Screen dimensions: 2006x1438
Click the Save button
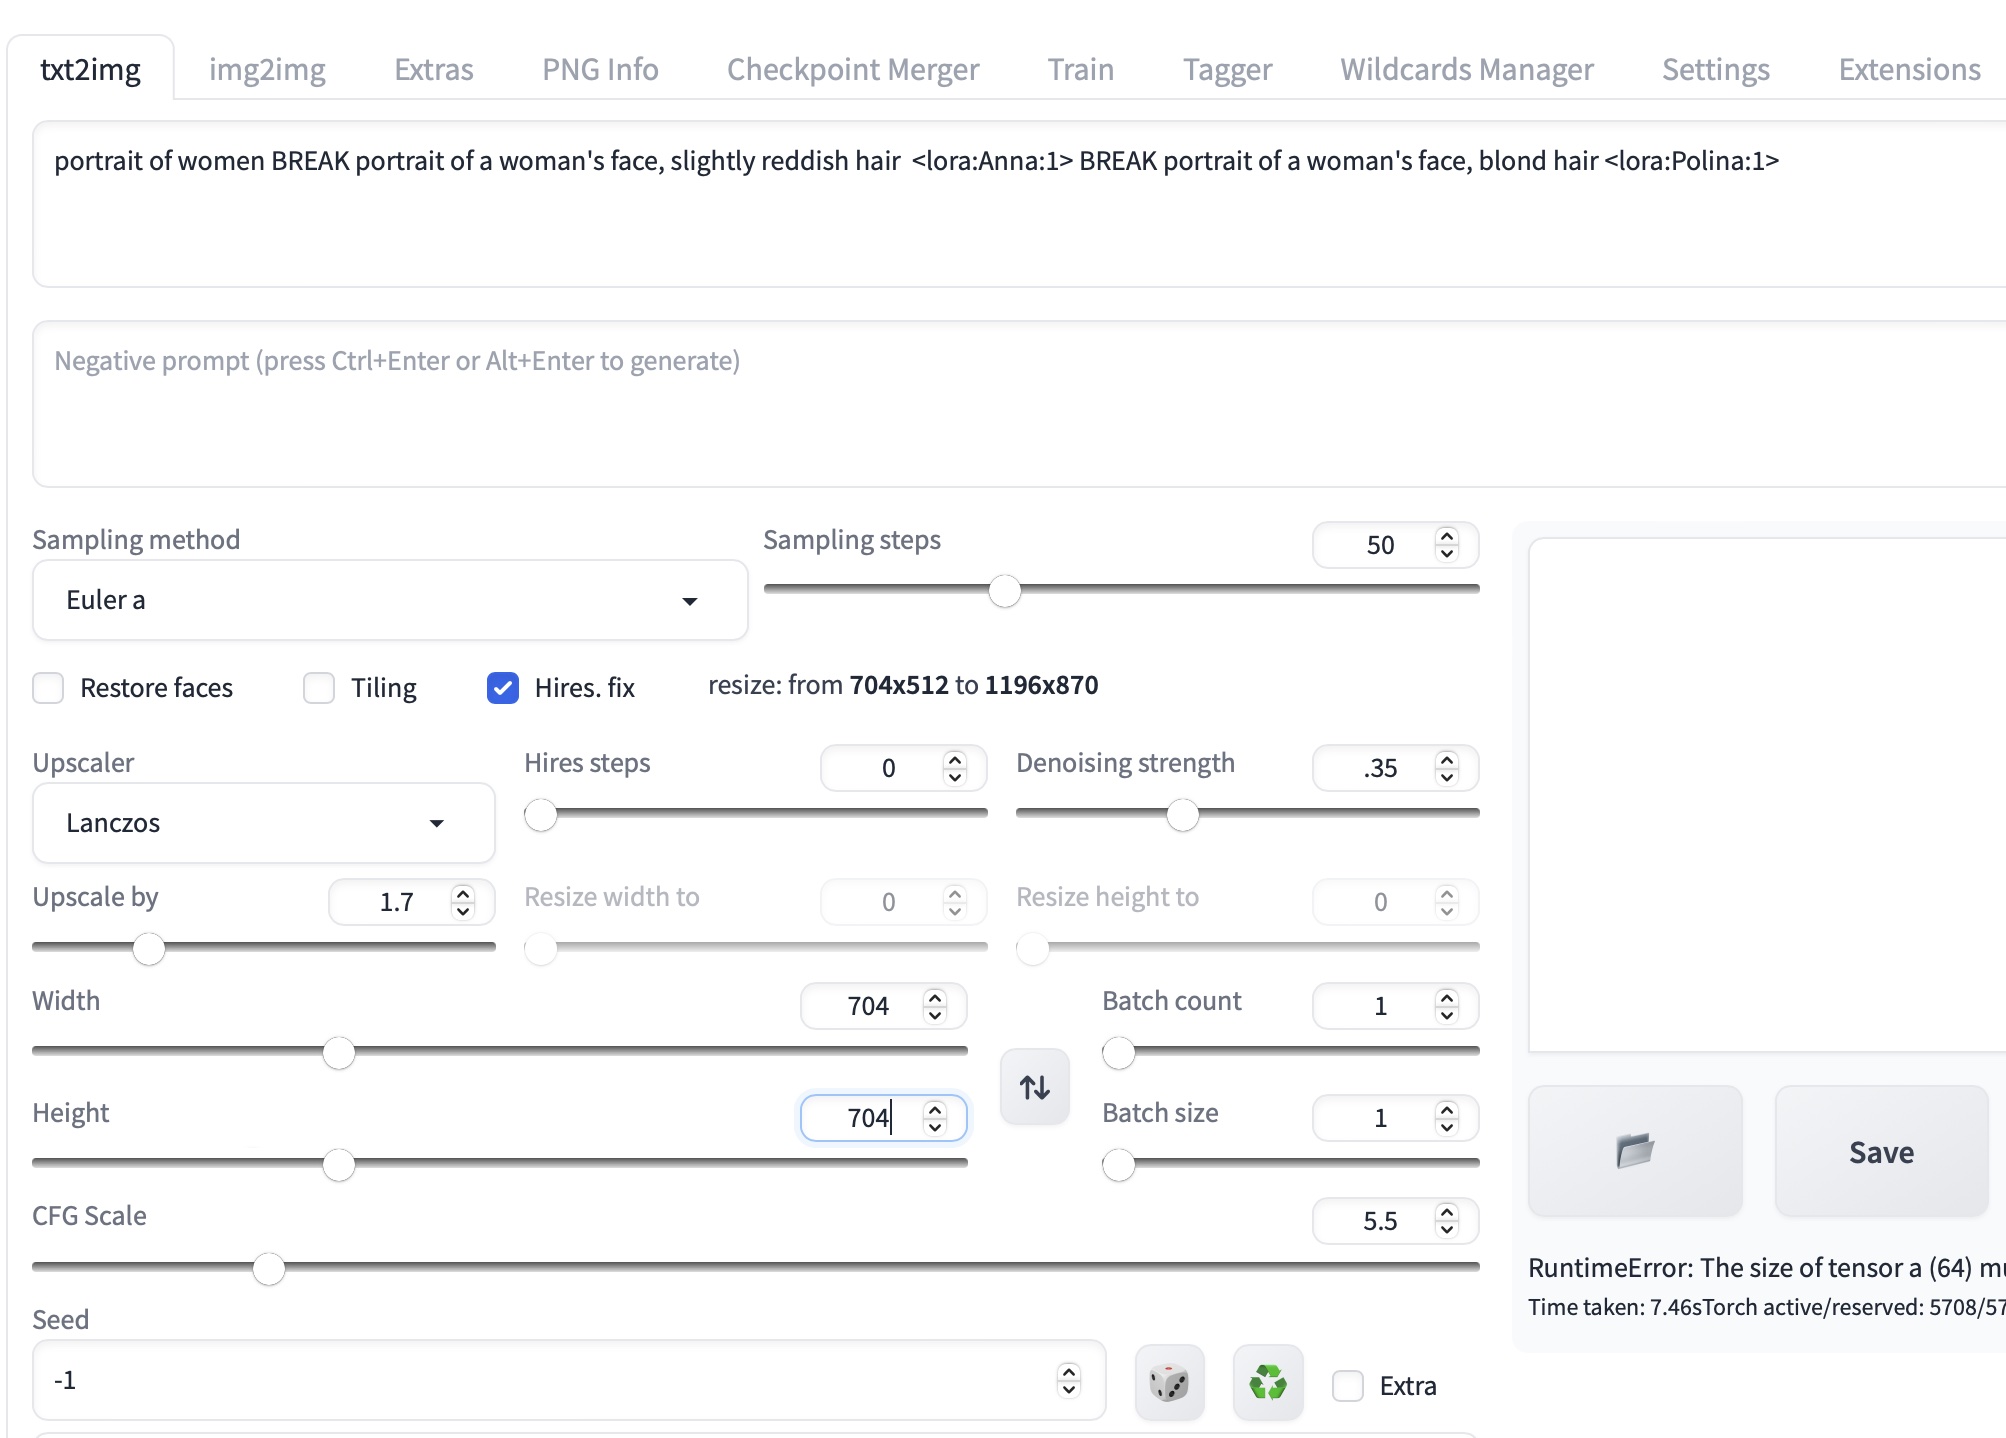[x=1880, y=1152]
